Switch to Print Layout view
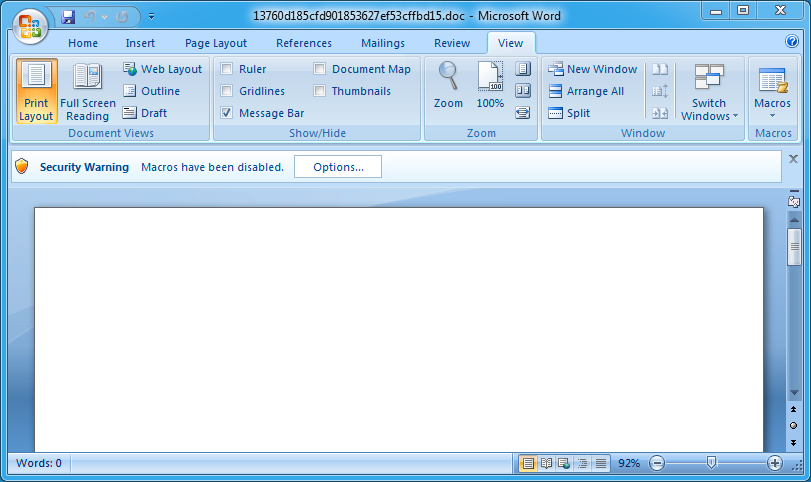 pyautogui.click(x=36, y=91)
